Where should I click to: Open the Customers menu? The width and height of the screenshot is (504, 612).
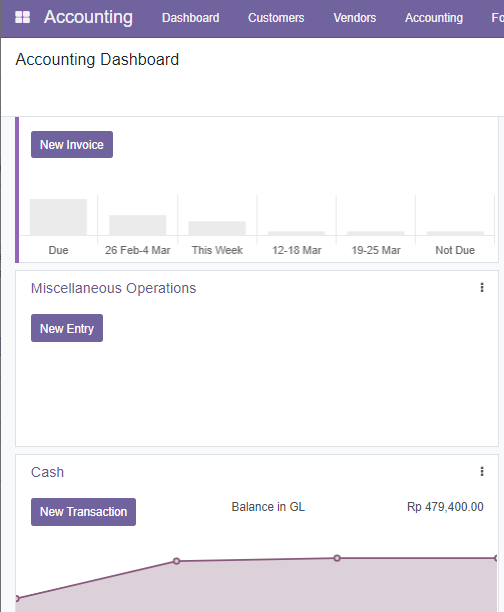coord(276,18)
